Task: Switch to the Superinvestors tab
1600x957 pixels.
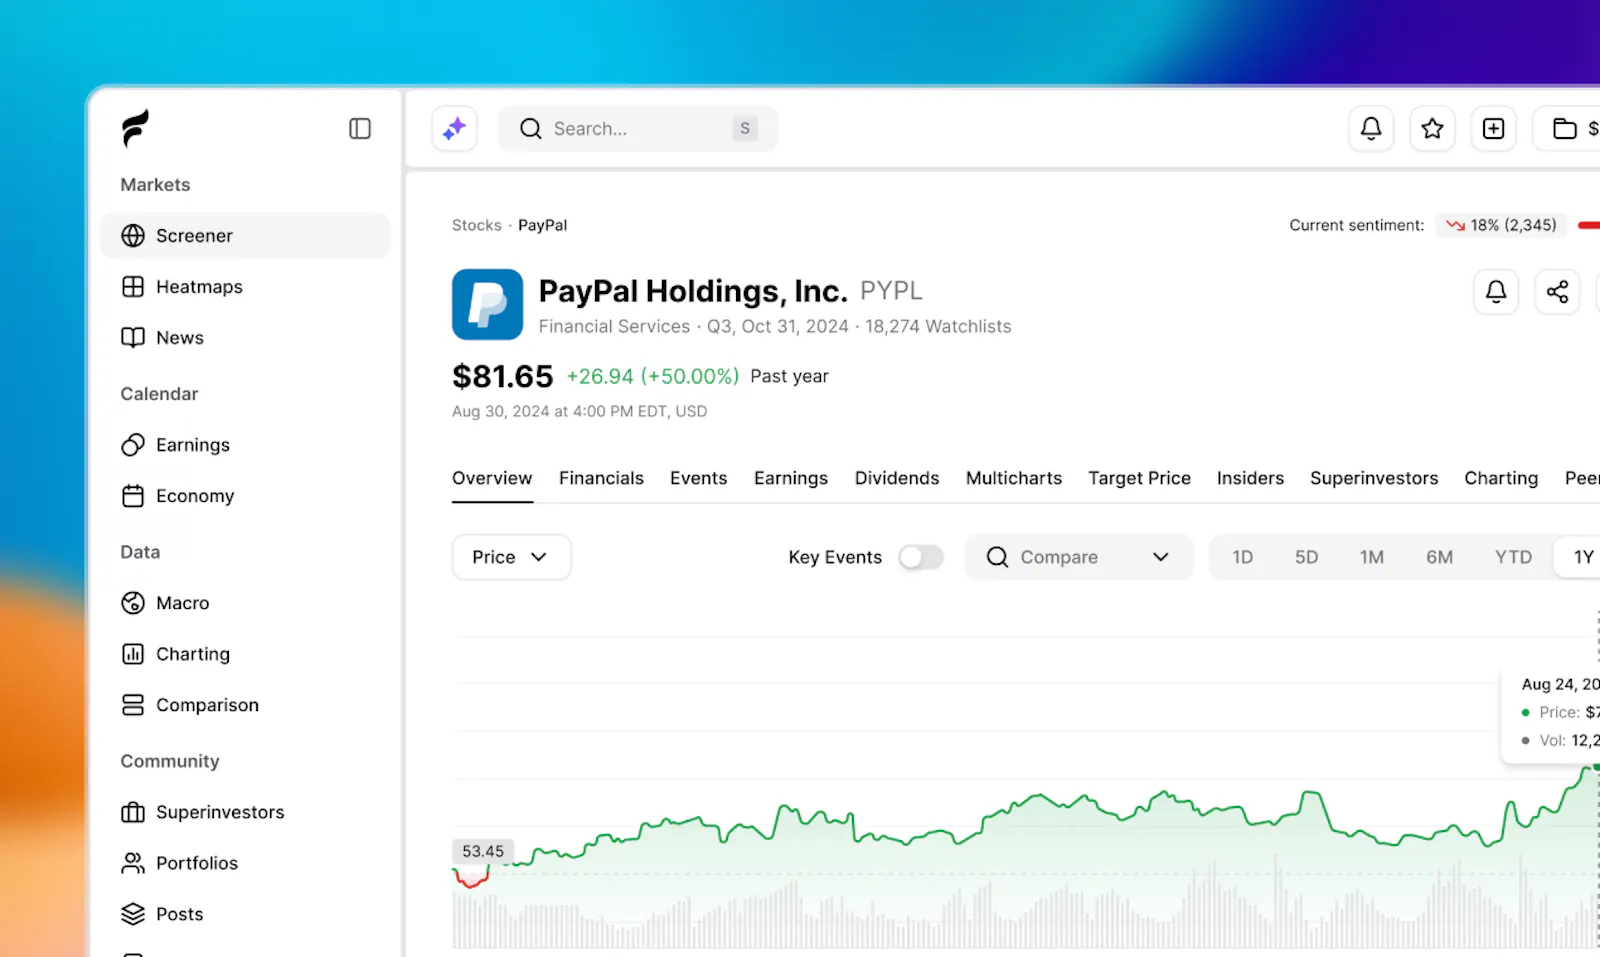Action: coord(1374,478)
